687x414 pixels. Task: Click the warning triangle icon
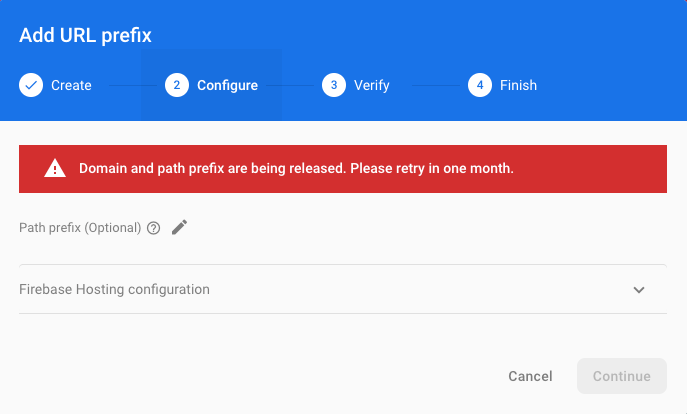click(x=55, y=169)
